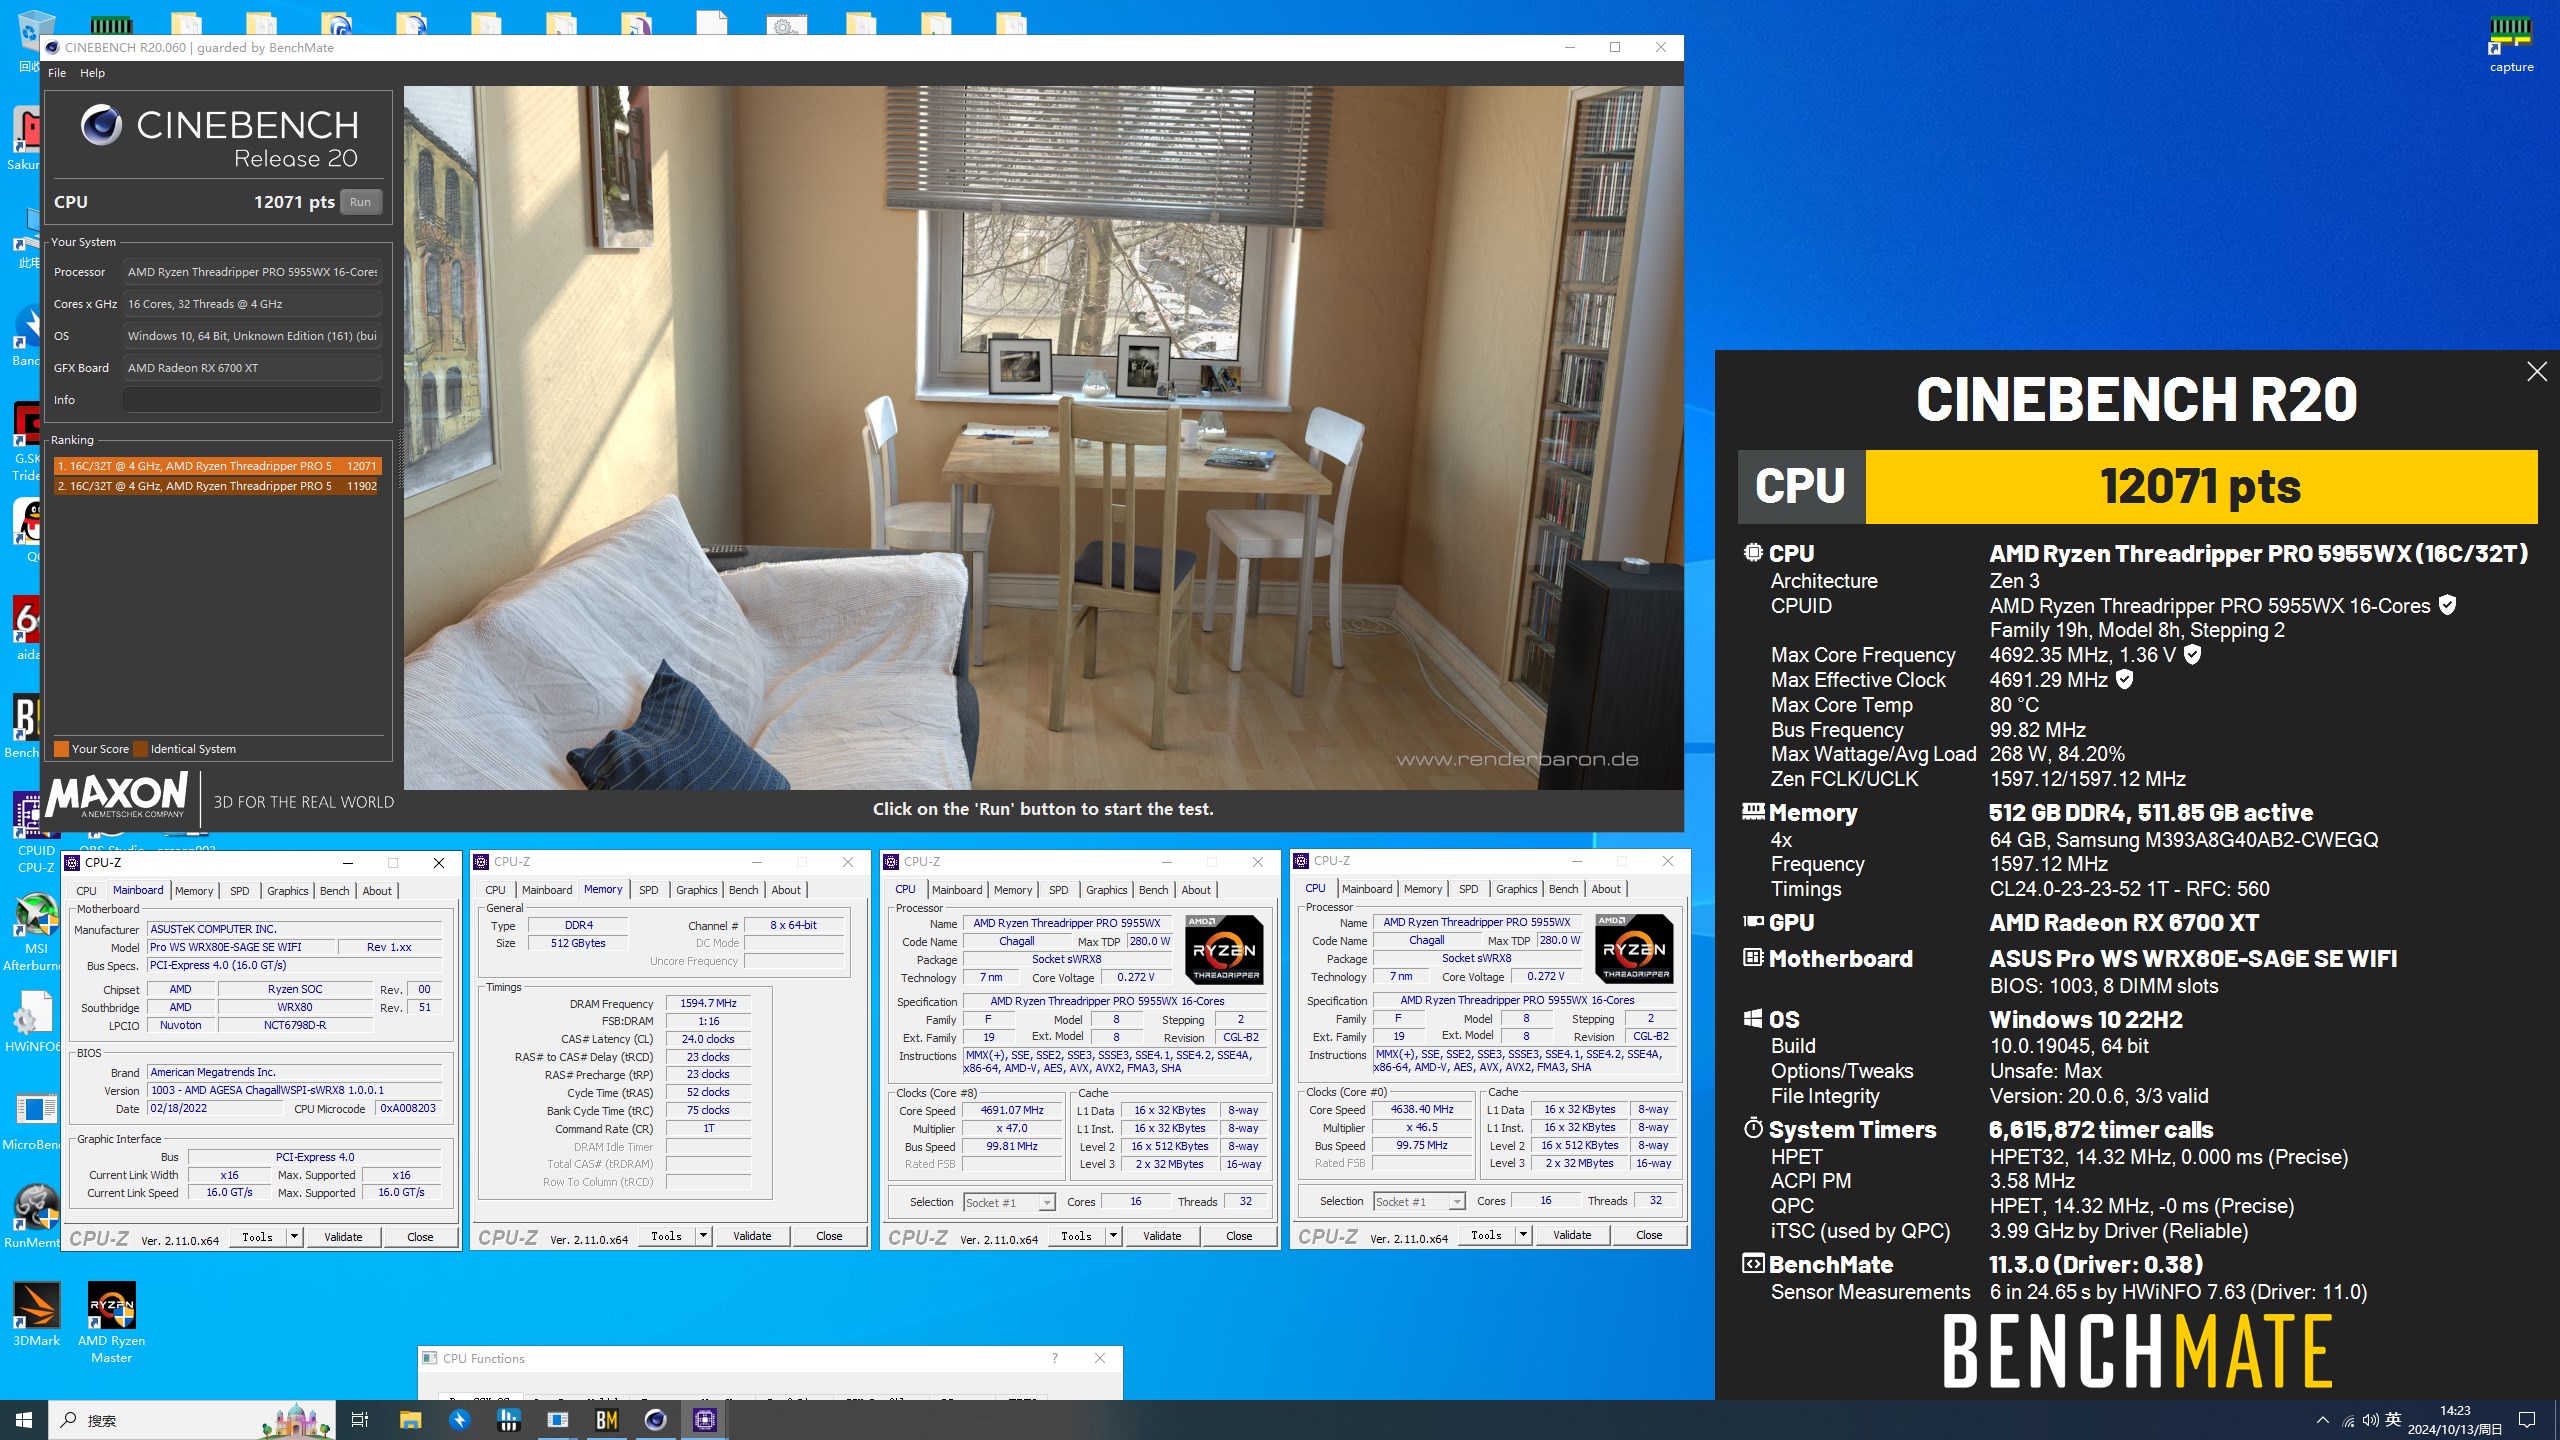
Task: Open the MSI Afterburner desktop icon
Action: tap(36, 932)
